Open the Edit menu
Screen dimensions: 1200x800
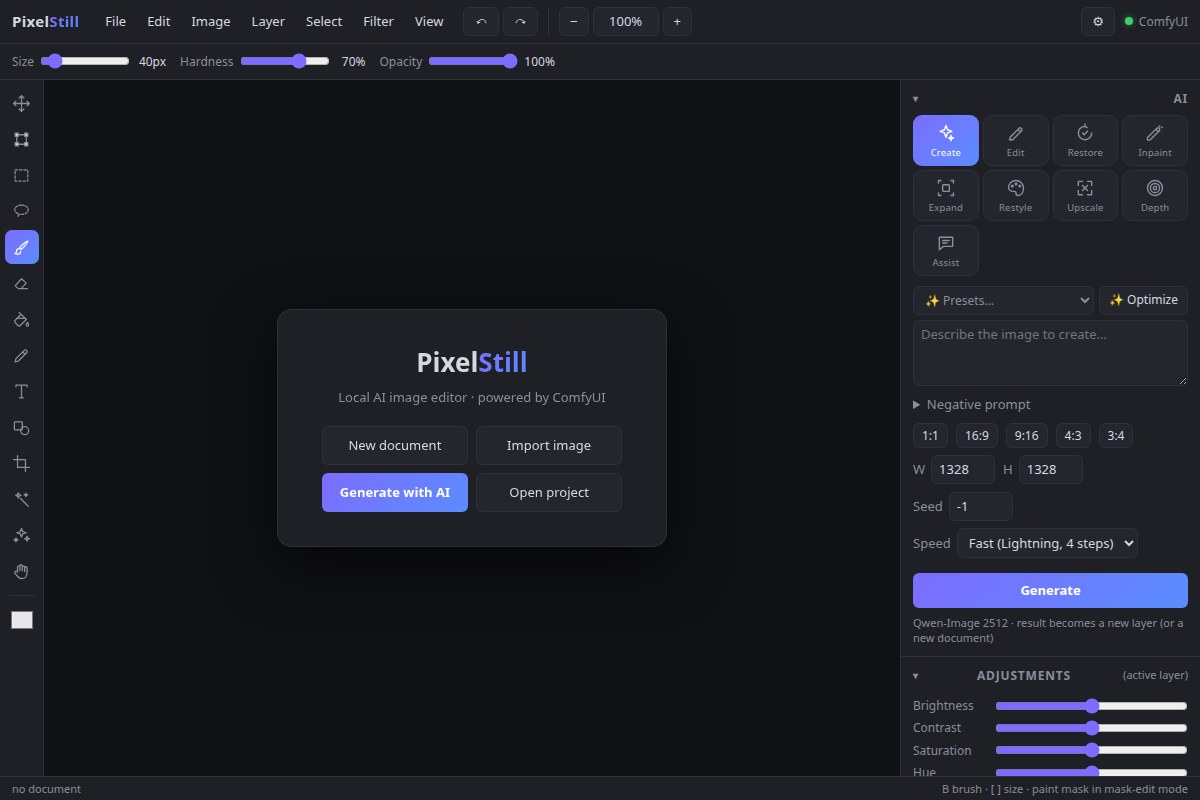click(x=159, y=21)
